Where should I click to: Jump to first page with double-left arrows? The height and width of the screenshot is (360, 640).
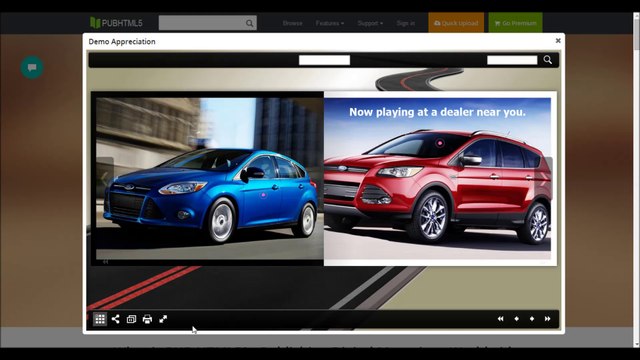(x=501, y=319)
